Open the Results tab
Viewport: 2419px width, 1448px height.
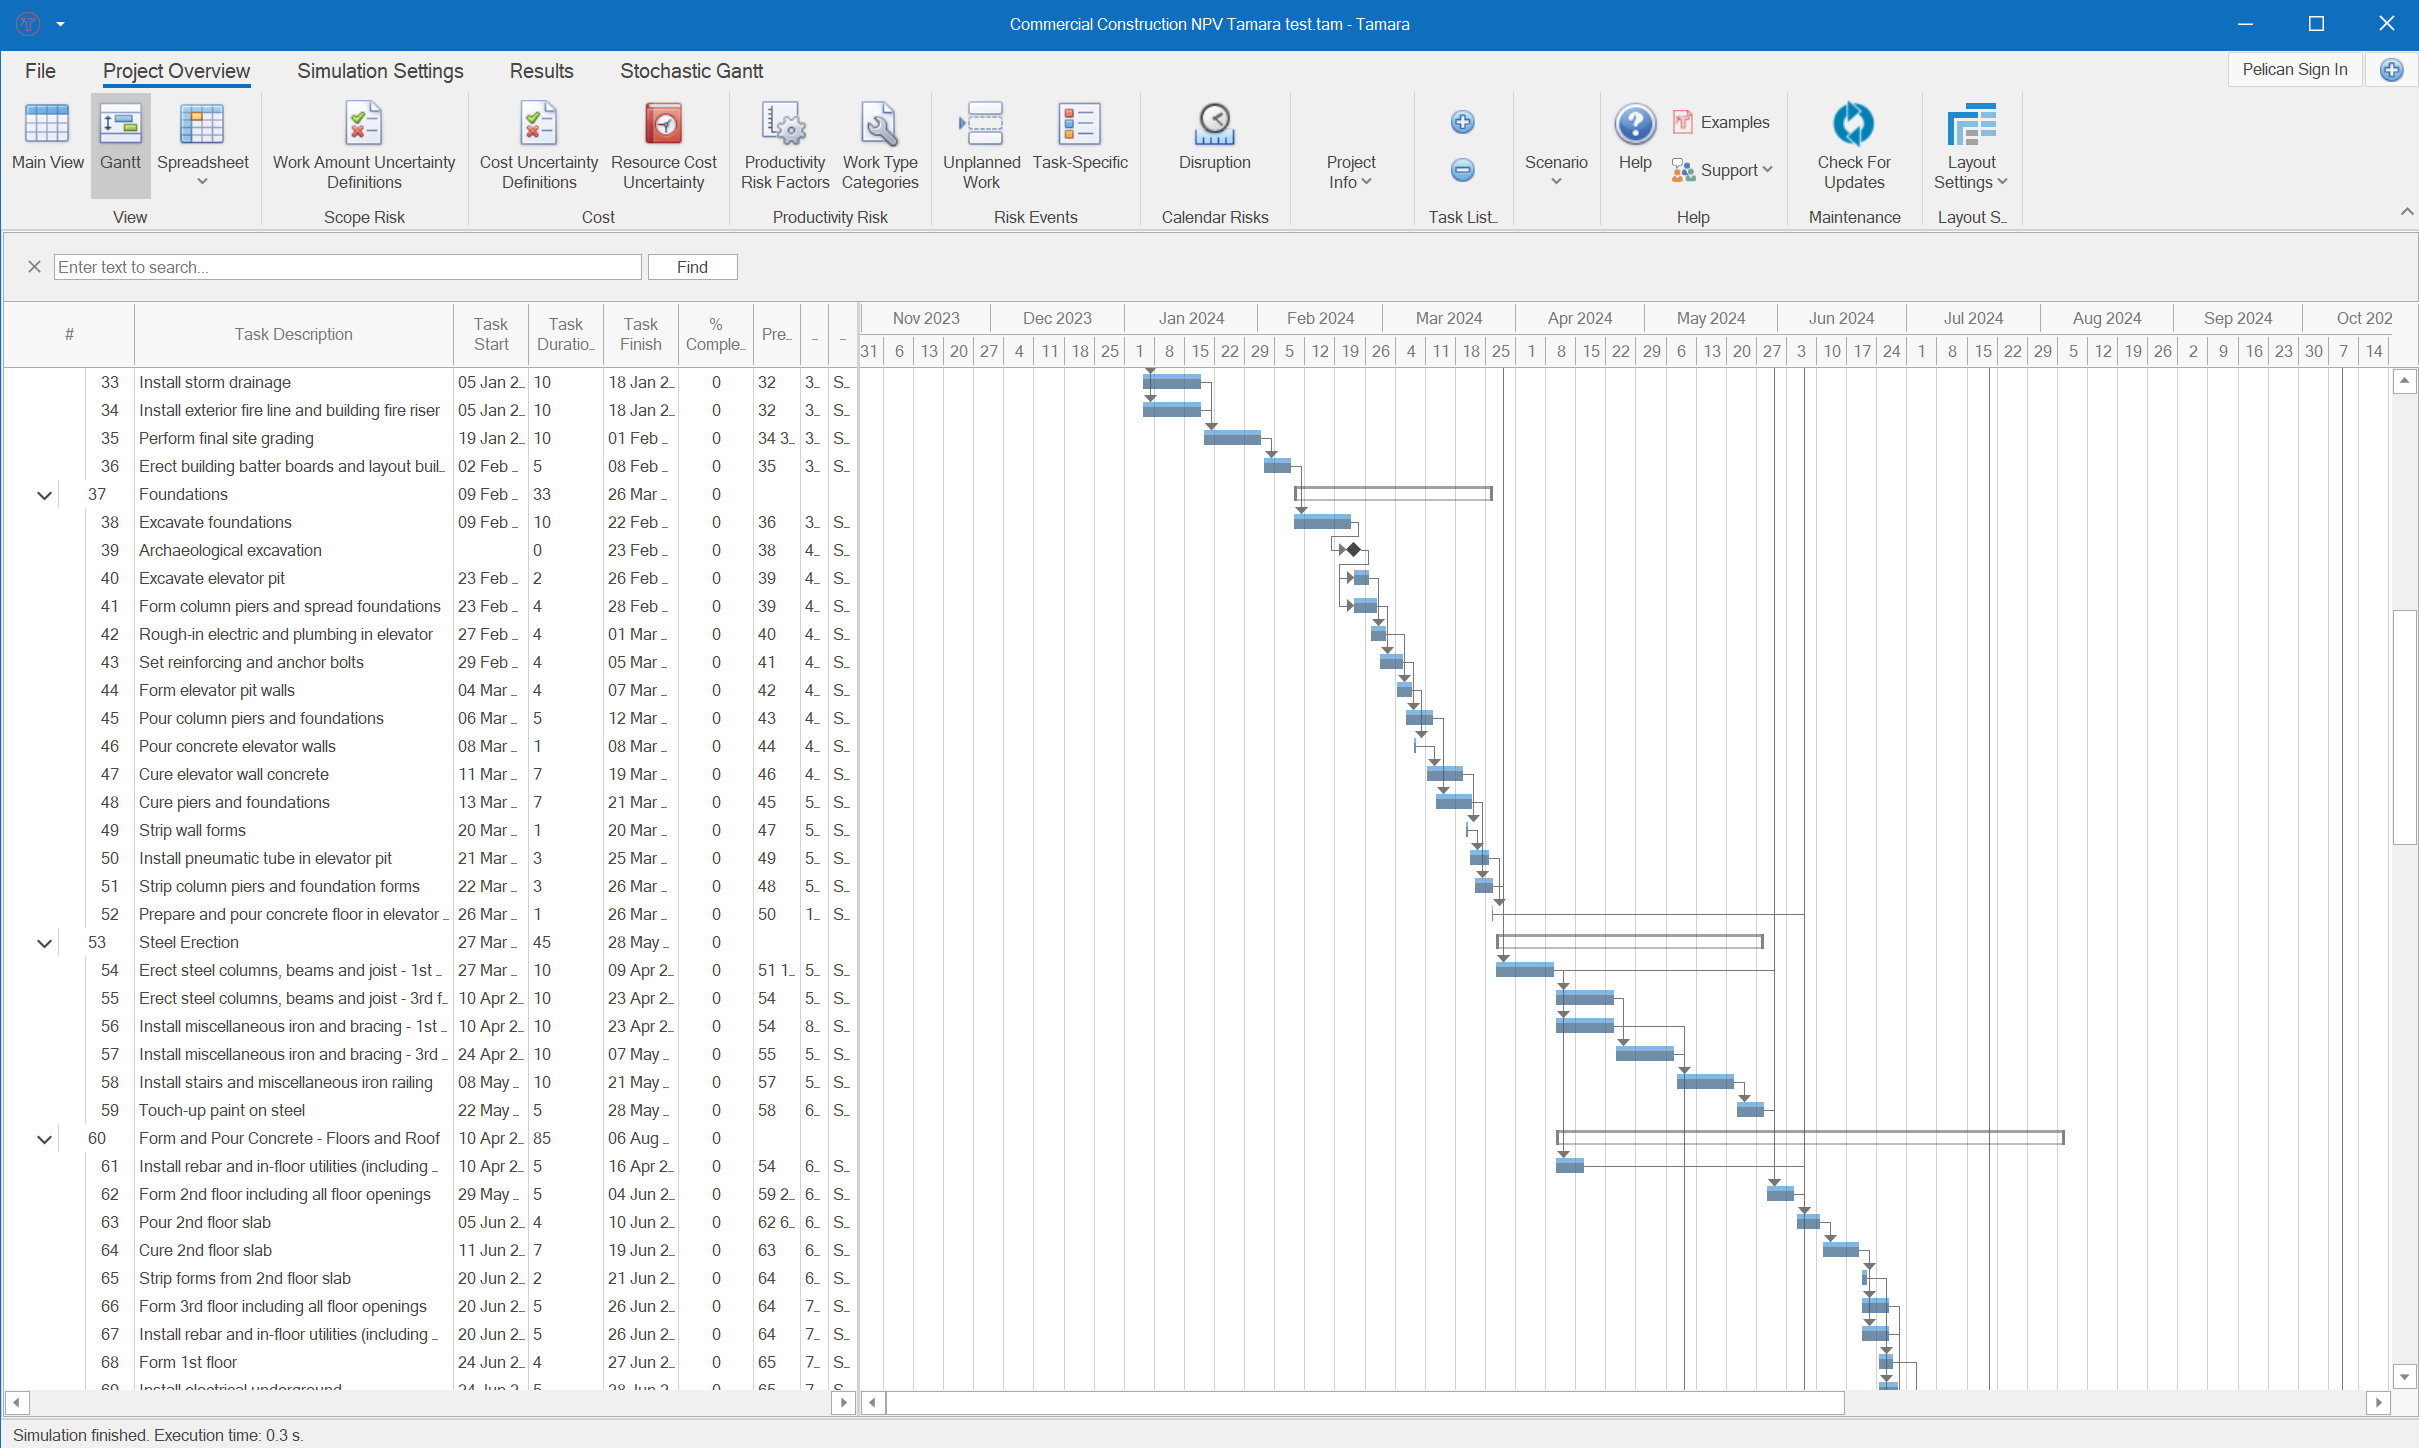[541, 70]
